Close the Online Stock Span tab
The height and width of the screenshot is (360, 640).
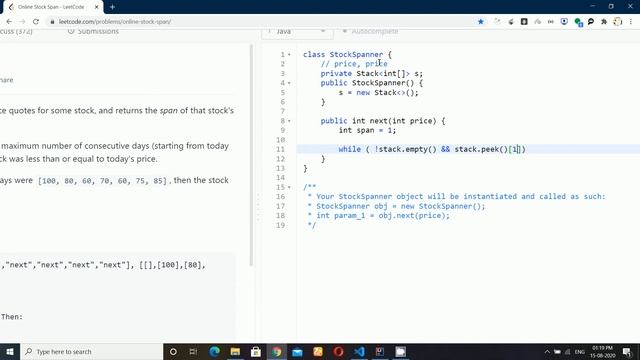pyautogui.click(x=97, y=7)
